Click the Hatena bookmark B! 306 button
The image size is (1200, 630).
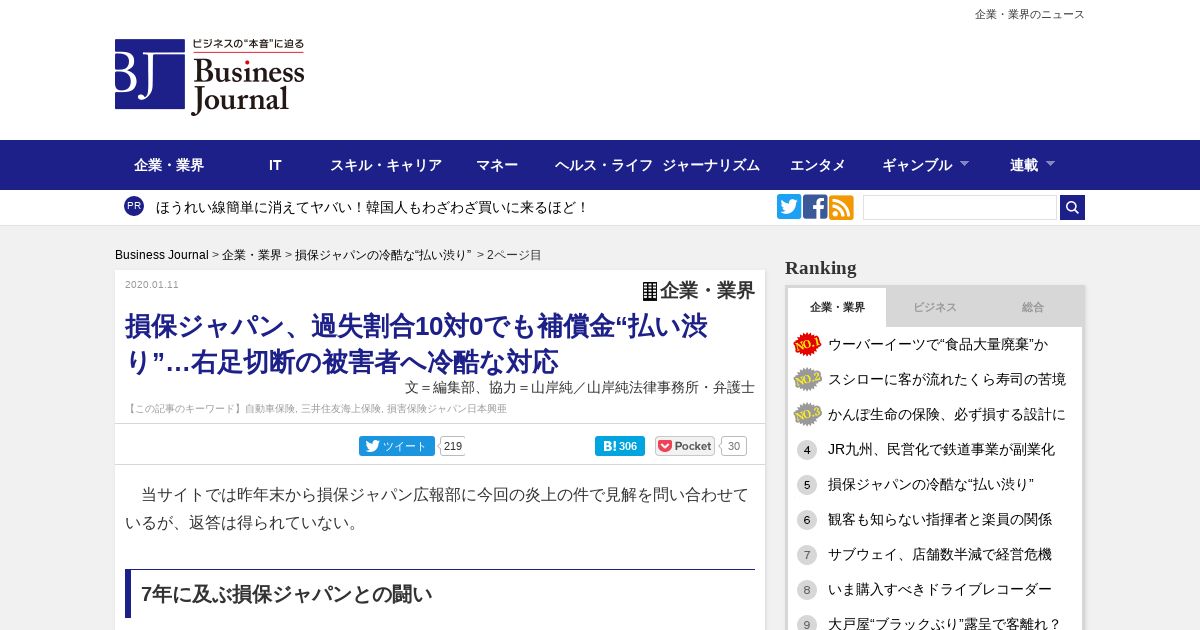pos(620,446)
